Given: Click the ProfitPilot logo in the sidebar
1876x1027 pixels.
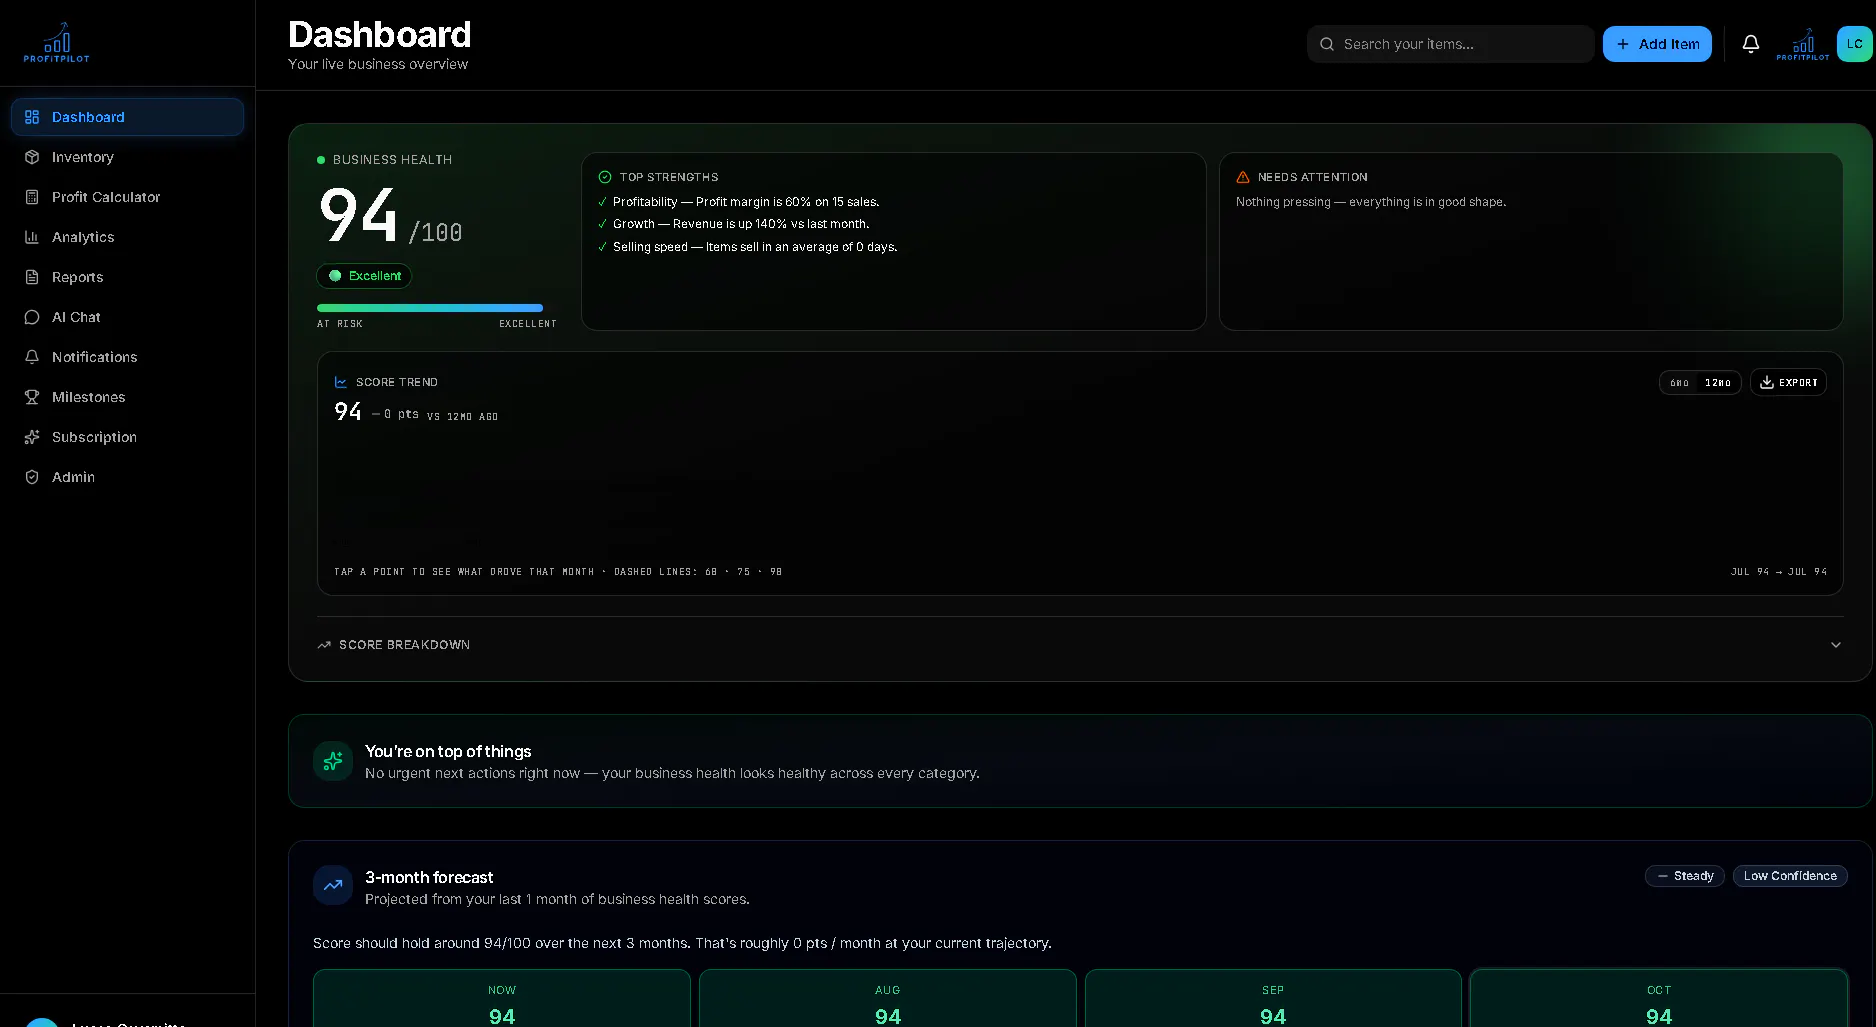Looking at the screenshot, I should [x=57, y=43].
